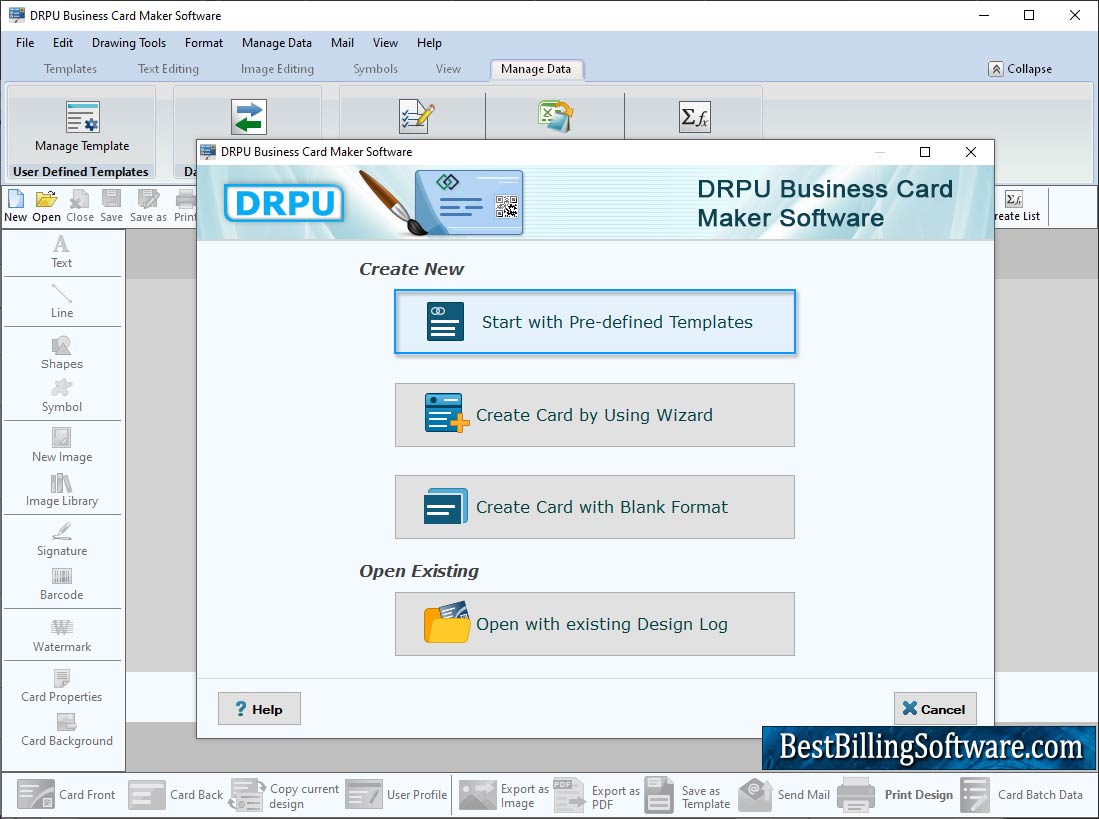Switch to the Text Editing ribbon tab
Viewport: 1099px width, 819px height.
click(x=168, y=69)
